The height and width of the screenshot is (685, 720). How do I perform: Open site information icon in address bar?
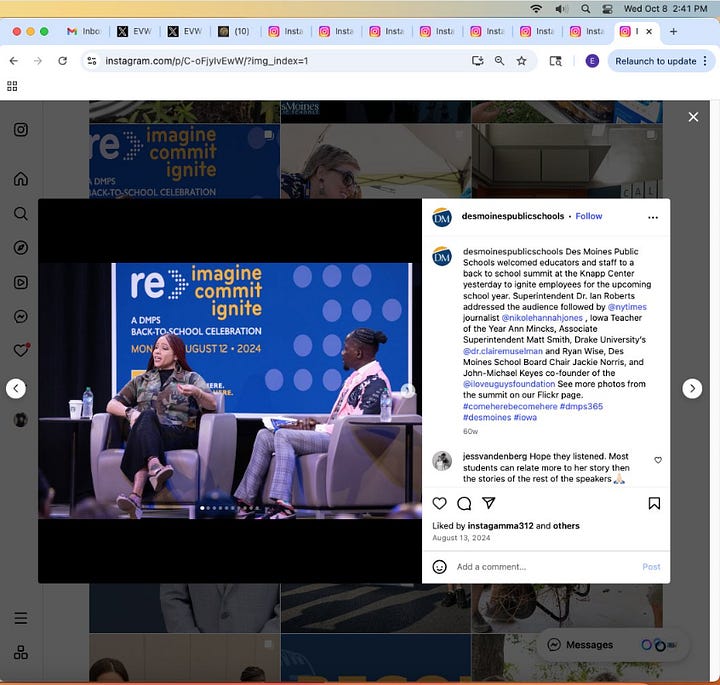tap(92, 61)
